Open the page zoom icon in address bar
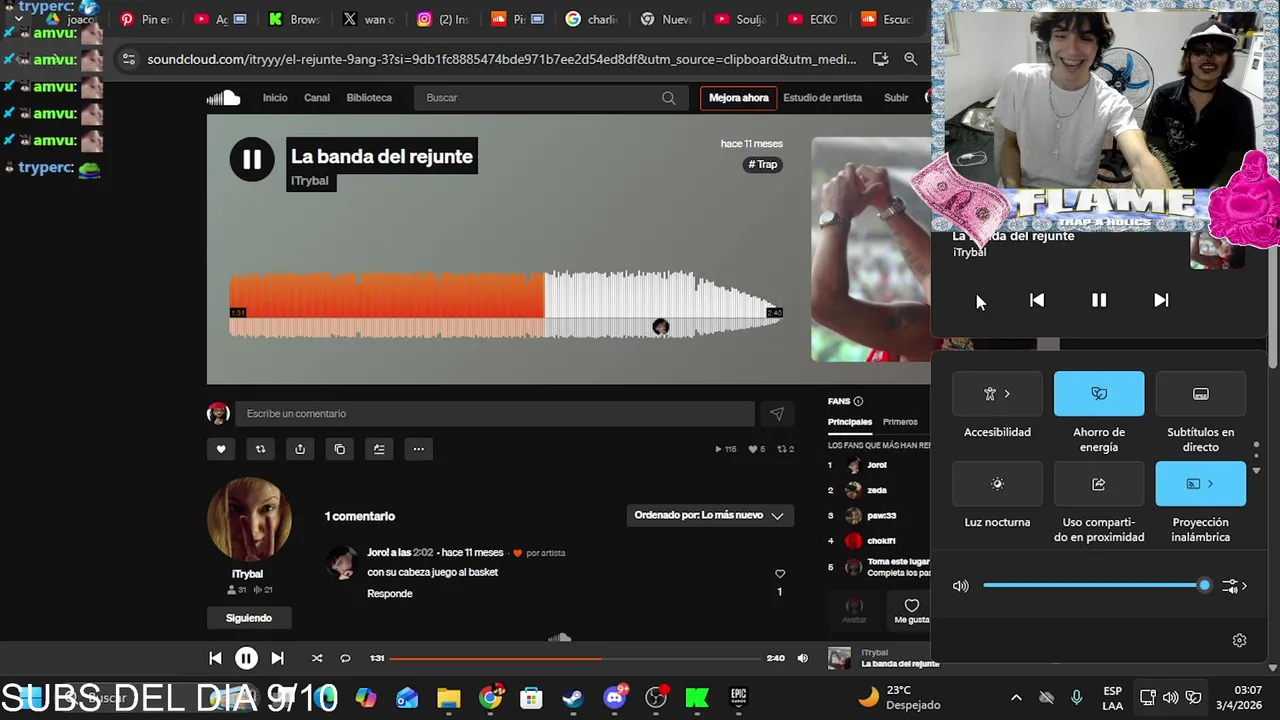This screenshot has height=720, width=1280. click(910, 59)
